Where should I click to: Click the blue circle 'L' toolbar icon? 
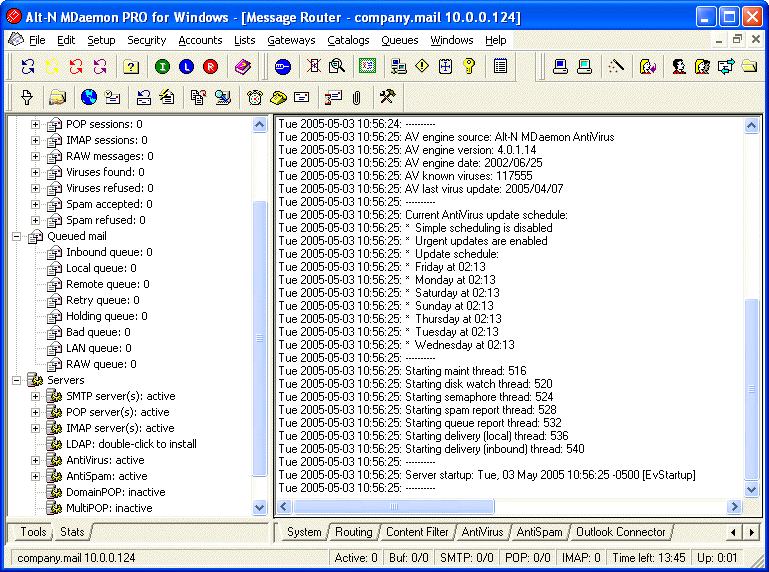(x=186, y=67)
